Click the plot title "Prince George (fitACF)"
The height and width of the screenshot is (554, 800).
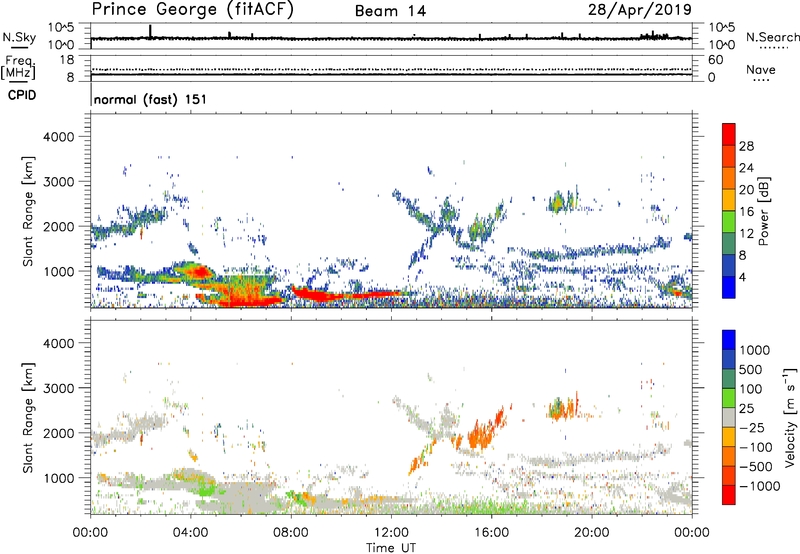pos(193,10)
